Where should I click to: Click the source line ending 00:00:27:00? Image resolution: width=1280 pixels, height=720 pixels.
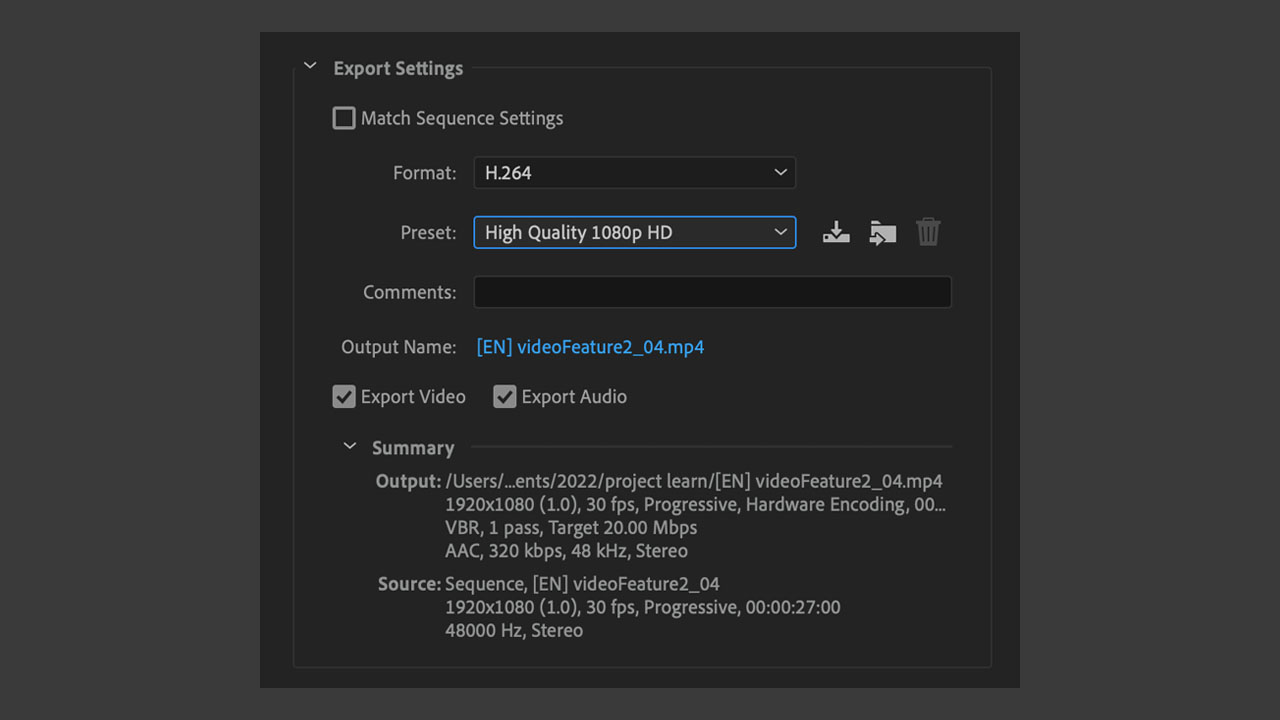pos(643,607)
